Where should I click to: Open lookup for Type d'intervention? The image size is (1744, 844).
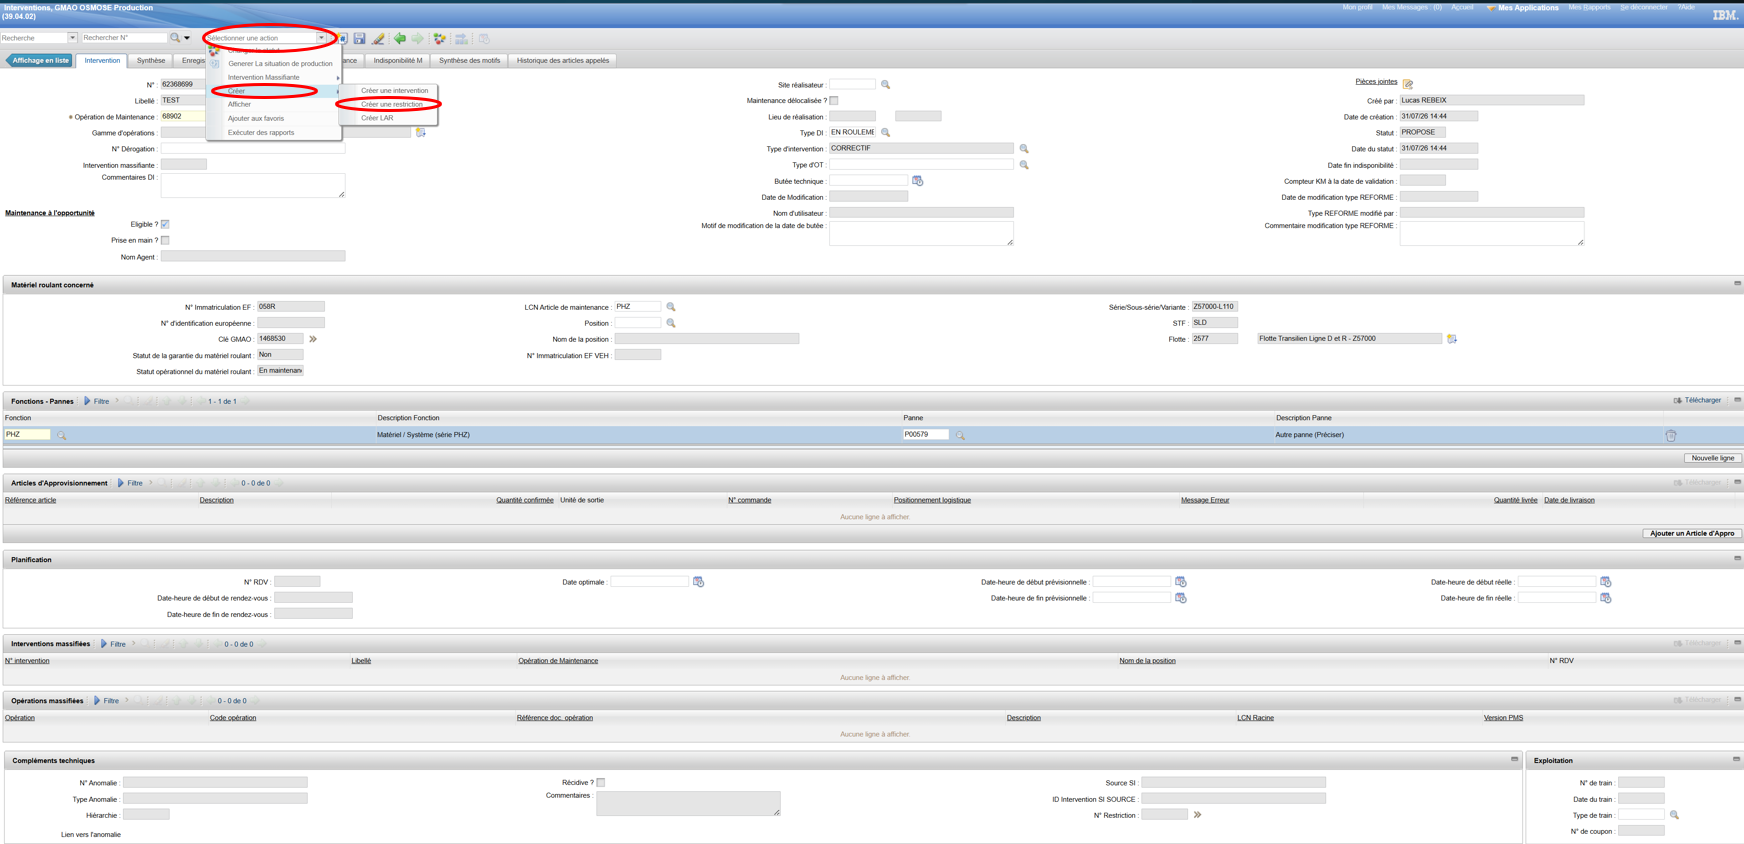click(x=1024, y=149)
